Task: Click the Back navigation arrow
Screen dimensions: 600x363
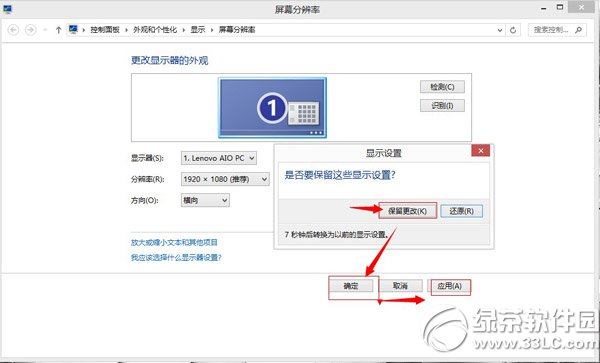Action: pos(13,30)
